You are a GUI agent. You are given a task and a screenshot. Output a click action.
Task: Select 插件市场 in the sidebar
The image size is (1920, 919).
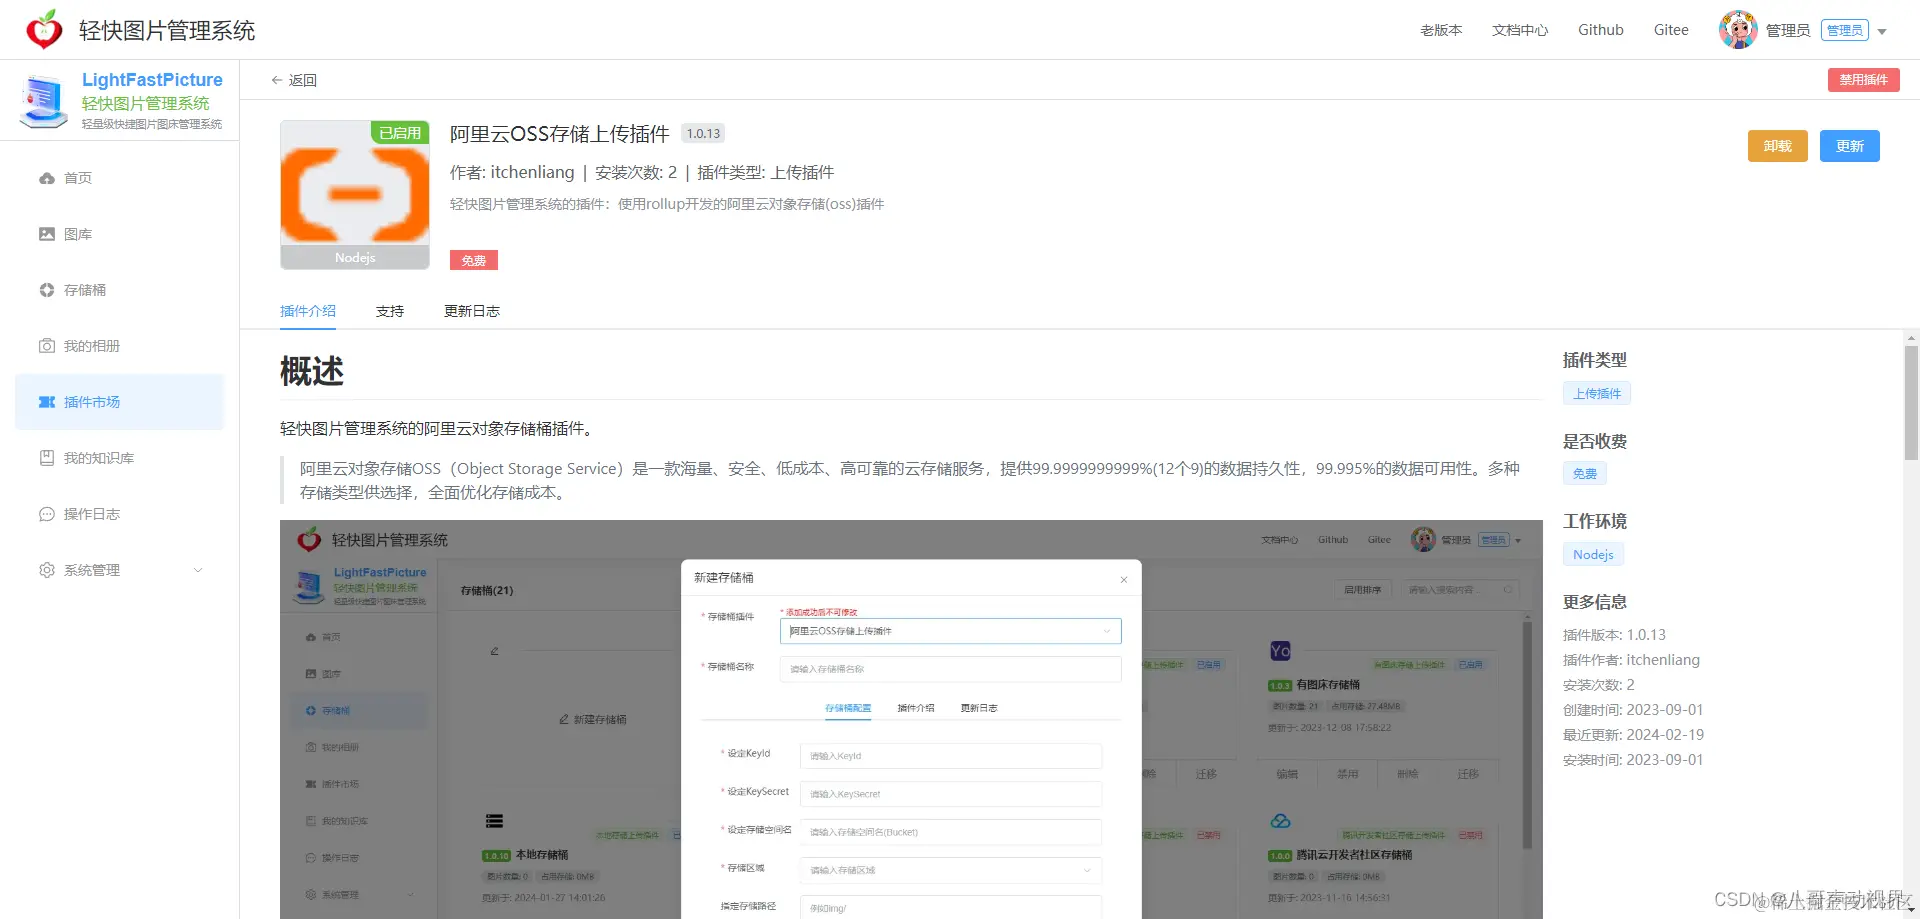click(119, 402)
